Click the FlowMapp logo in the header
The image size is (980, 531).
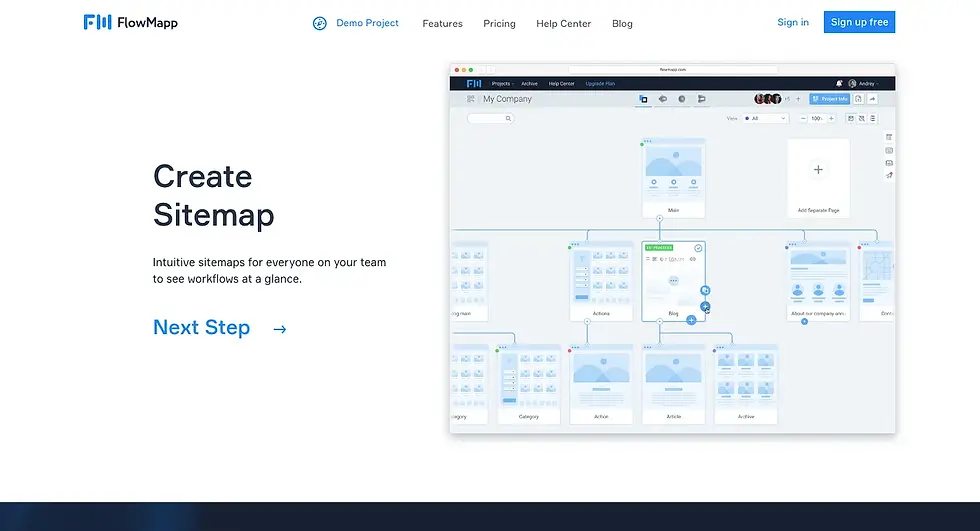tap(131, 22)
